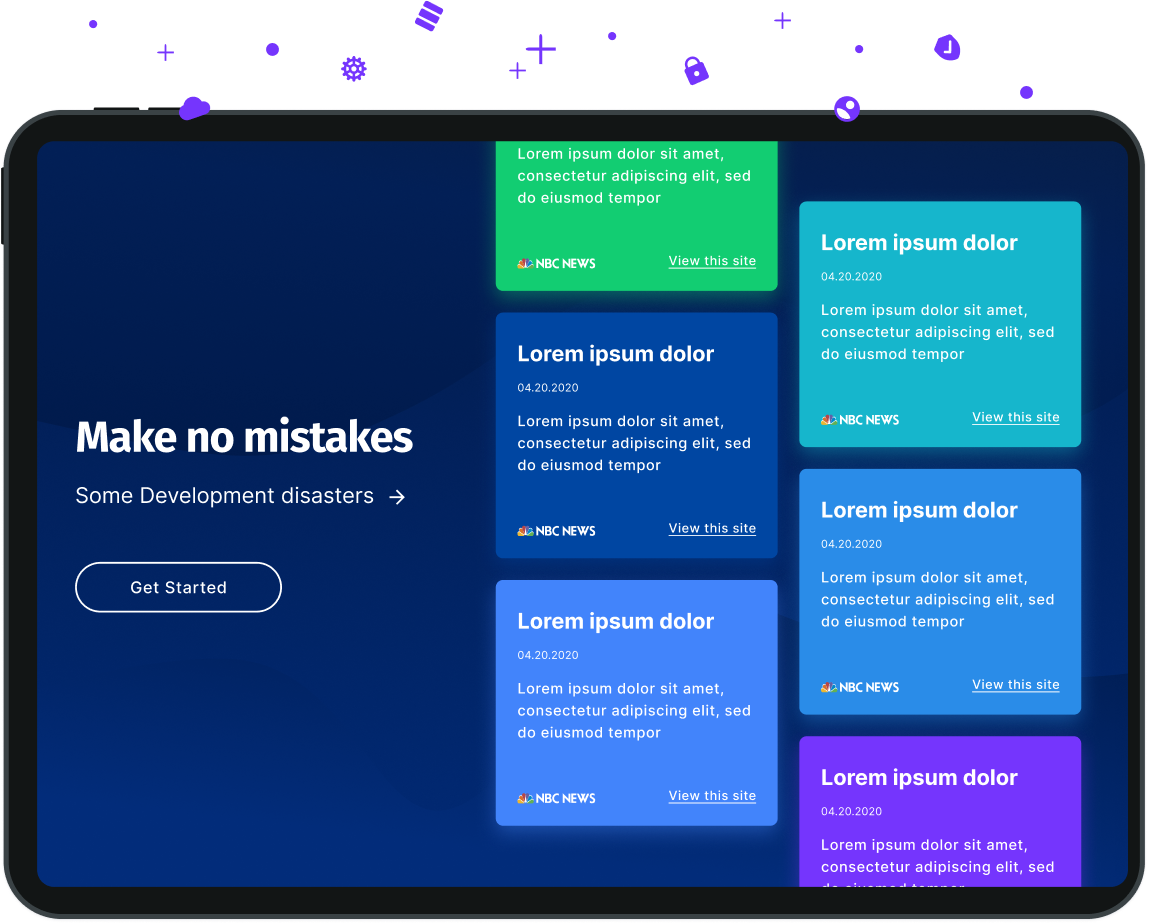Click the purple padlock icon
The width and height of the screenshot is (1149, 924).
coord(695,70)
